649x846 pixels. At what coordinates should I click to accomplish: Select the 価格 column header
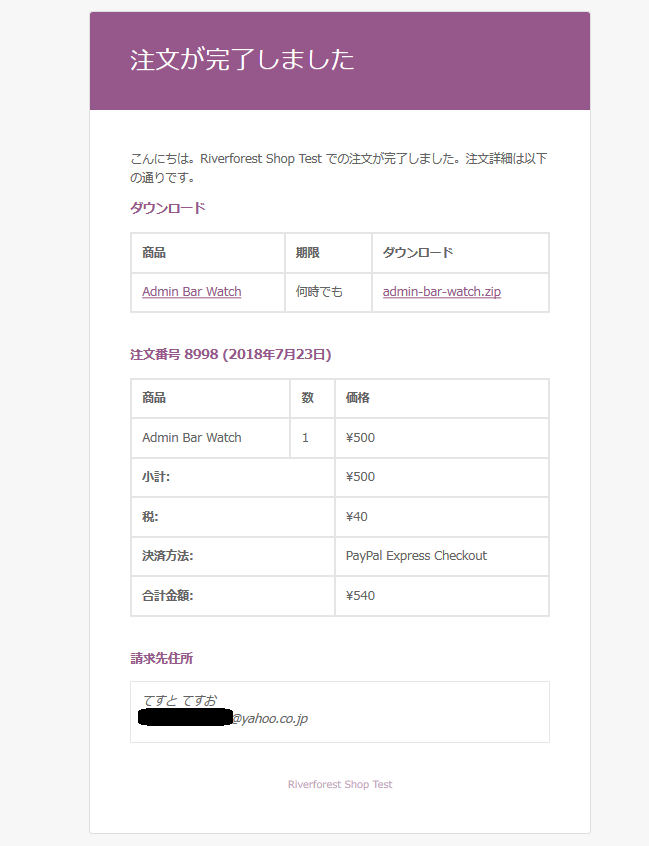click(358, 398)
